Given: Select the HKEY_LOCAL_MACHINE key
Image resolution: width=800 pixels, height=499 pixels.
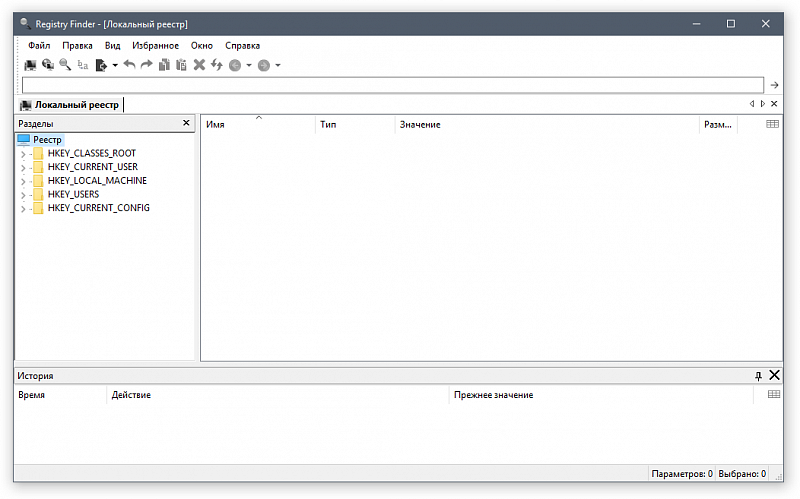Looking at the screenshot, I should coord(97,181).
